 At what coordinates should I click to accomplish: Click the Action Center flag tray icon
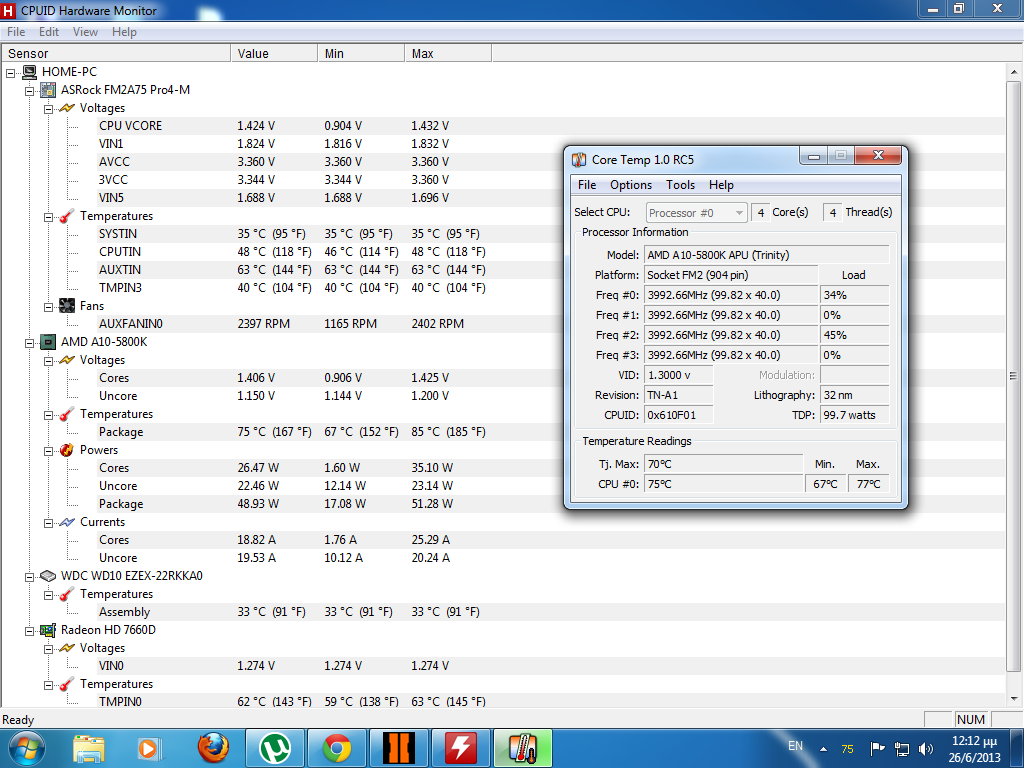click(878, 749)
